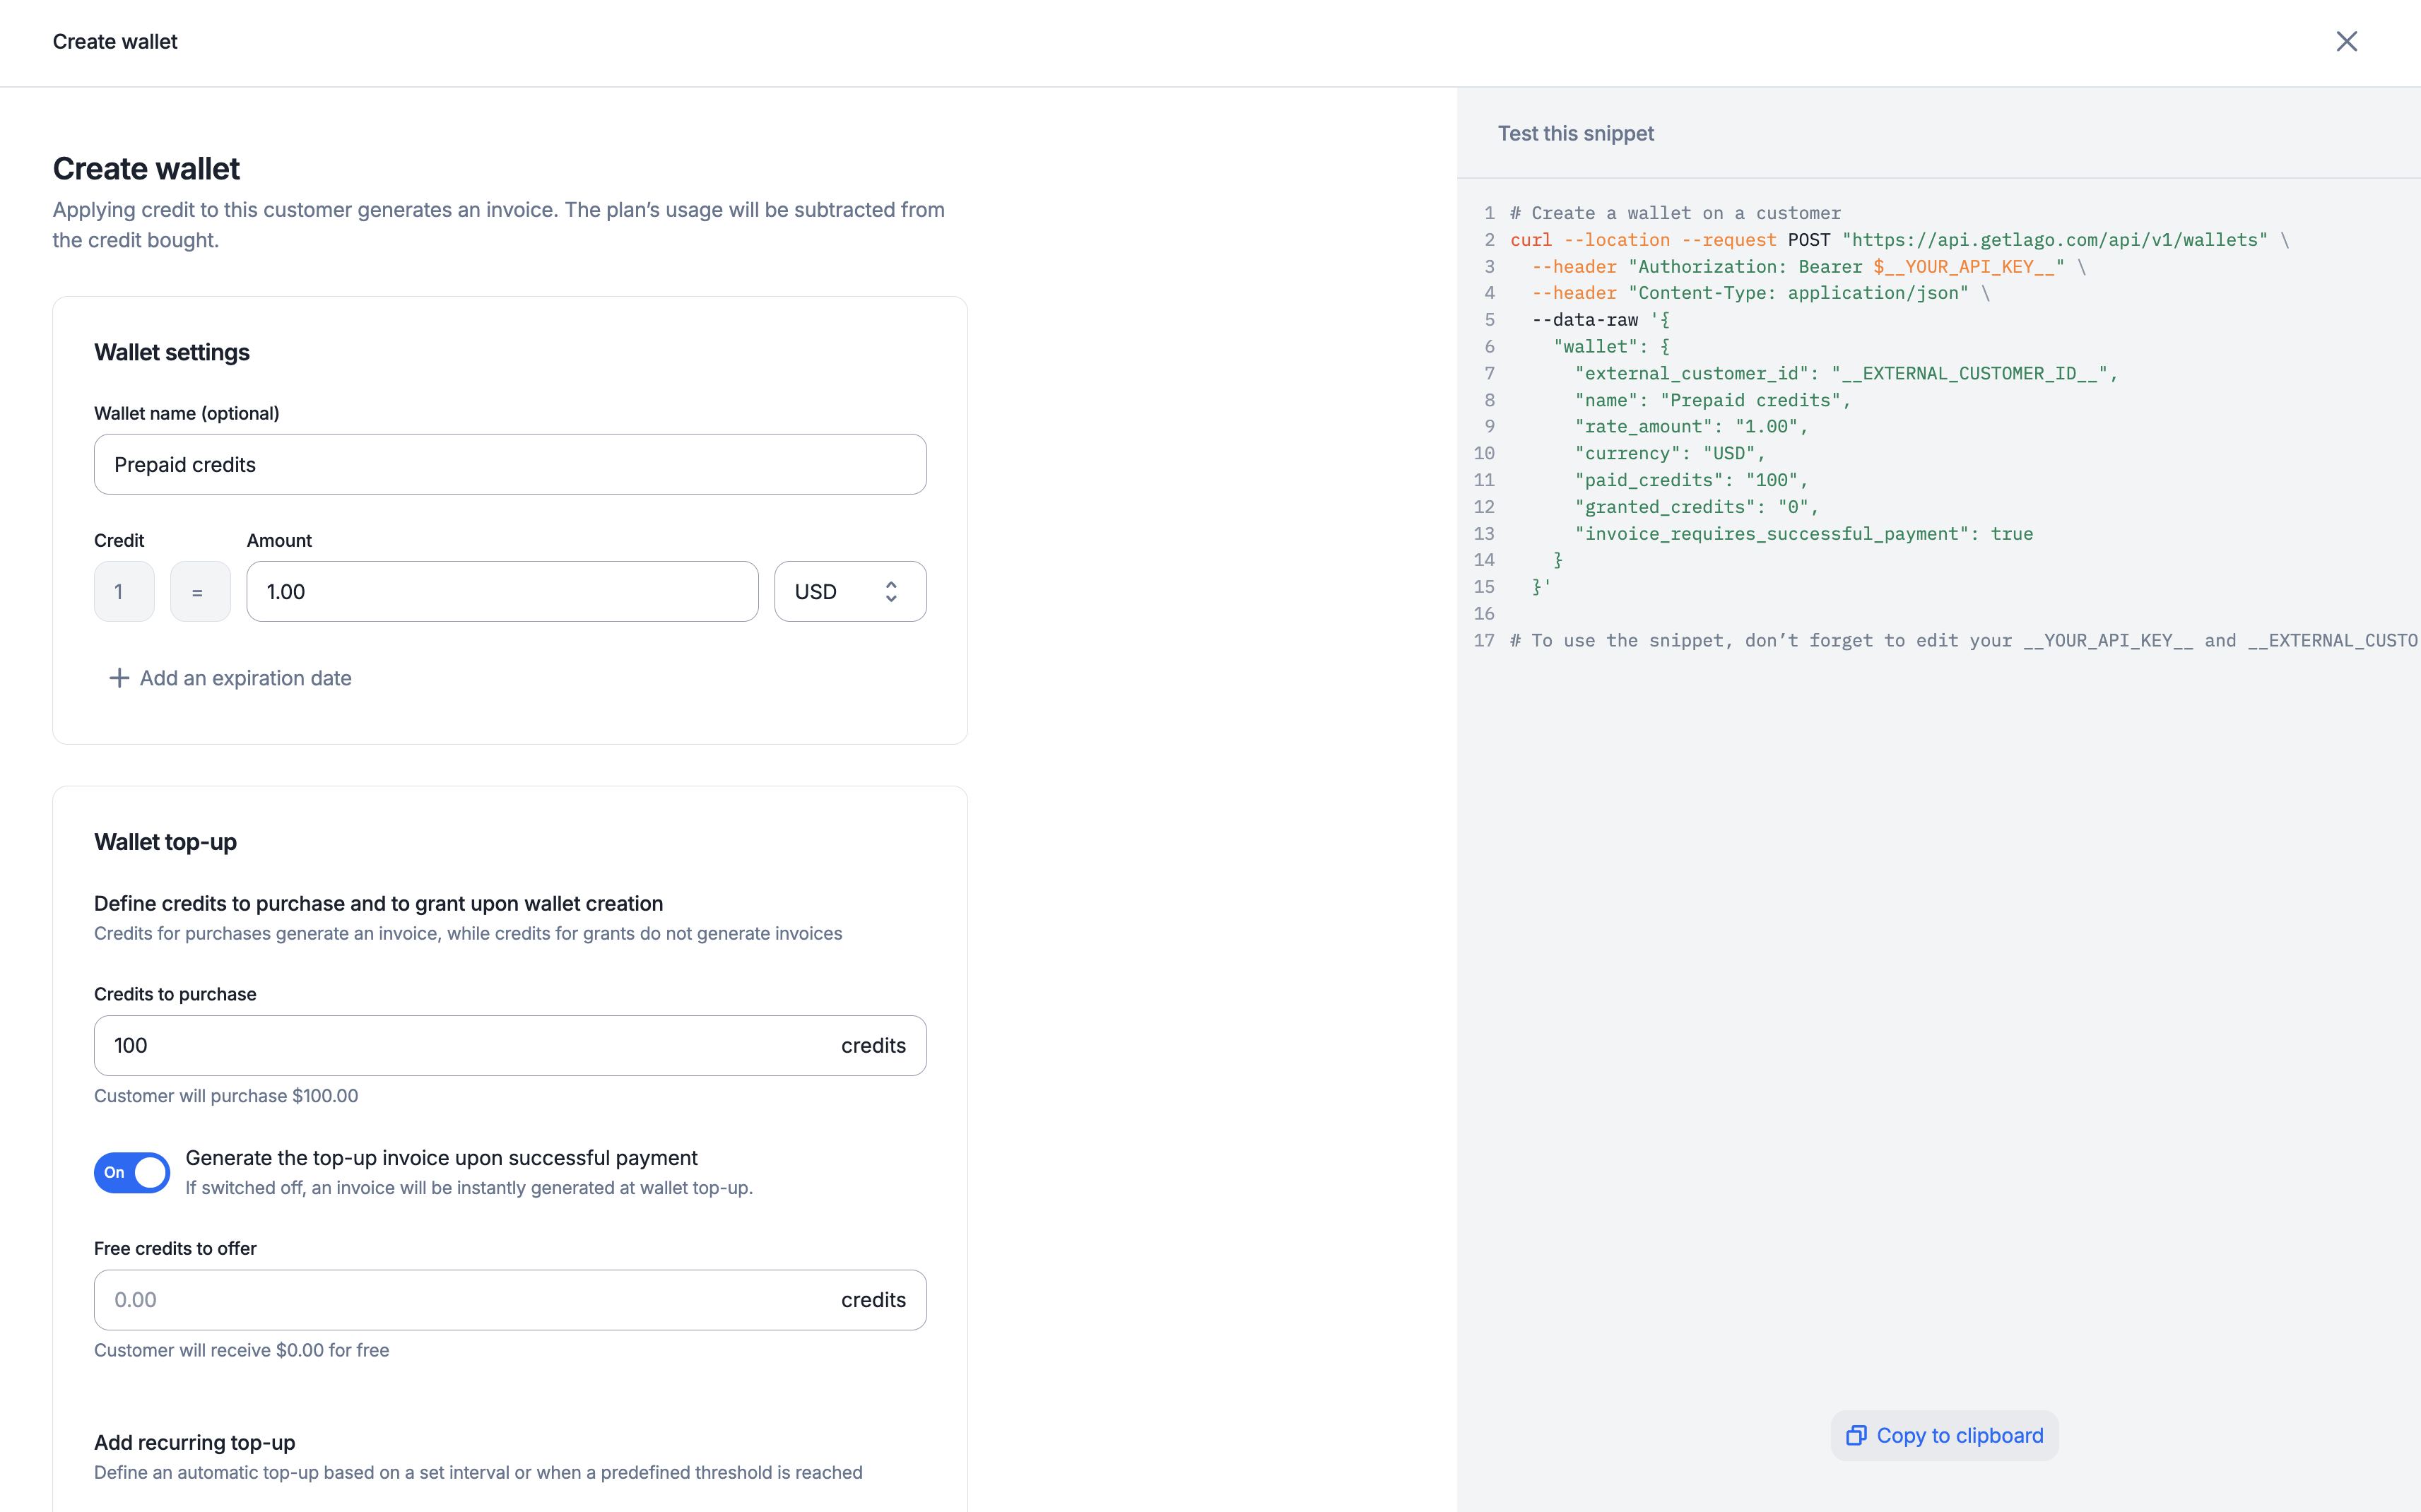This screenshot has width=2421, height=1512.
Task: Click the equals sign between credit and amount
Action: (200, 591)
